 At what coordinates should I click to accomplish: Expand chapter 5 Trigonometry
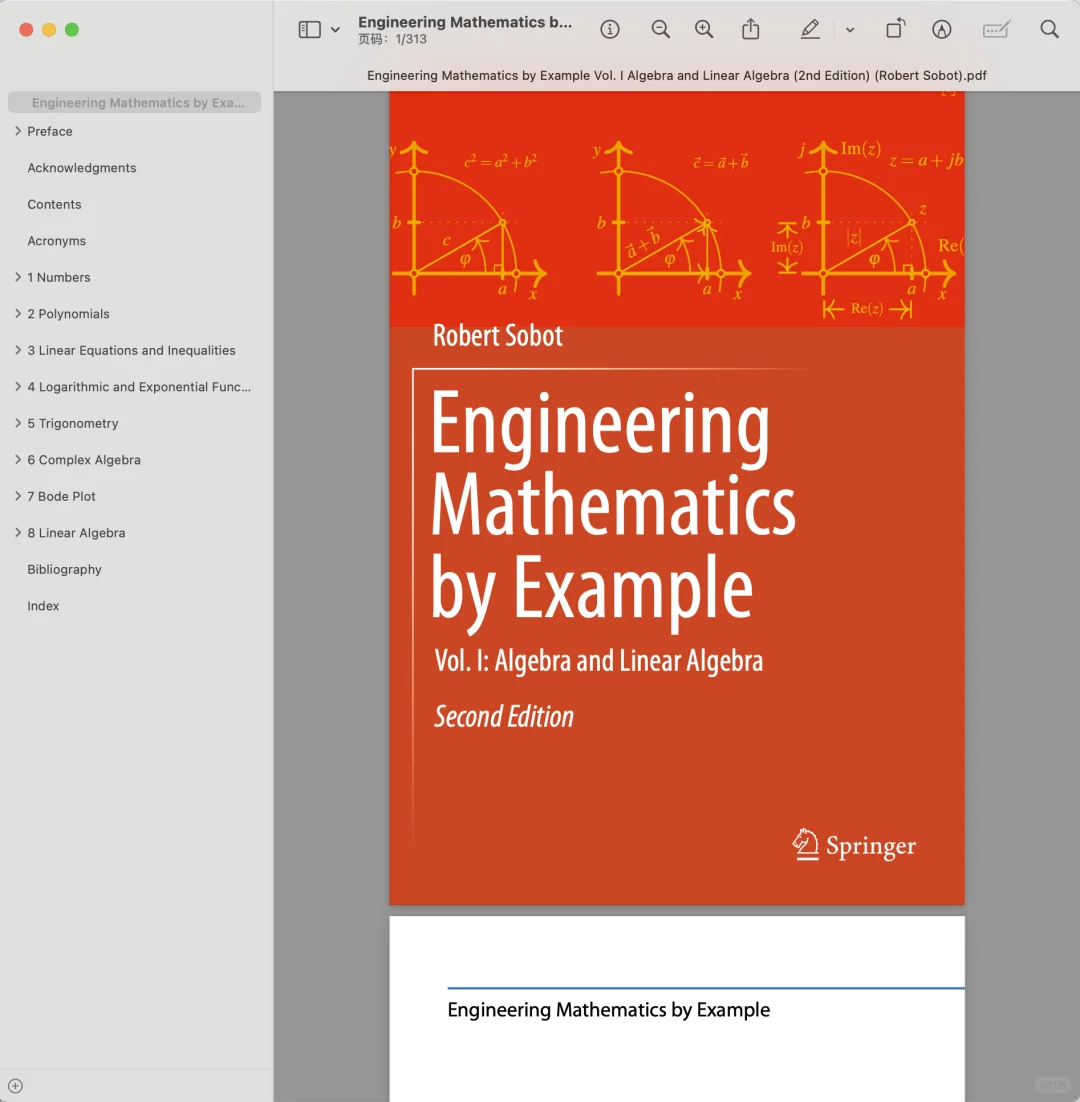point(18,423)
